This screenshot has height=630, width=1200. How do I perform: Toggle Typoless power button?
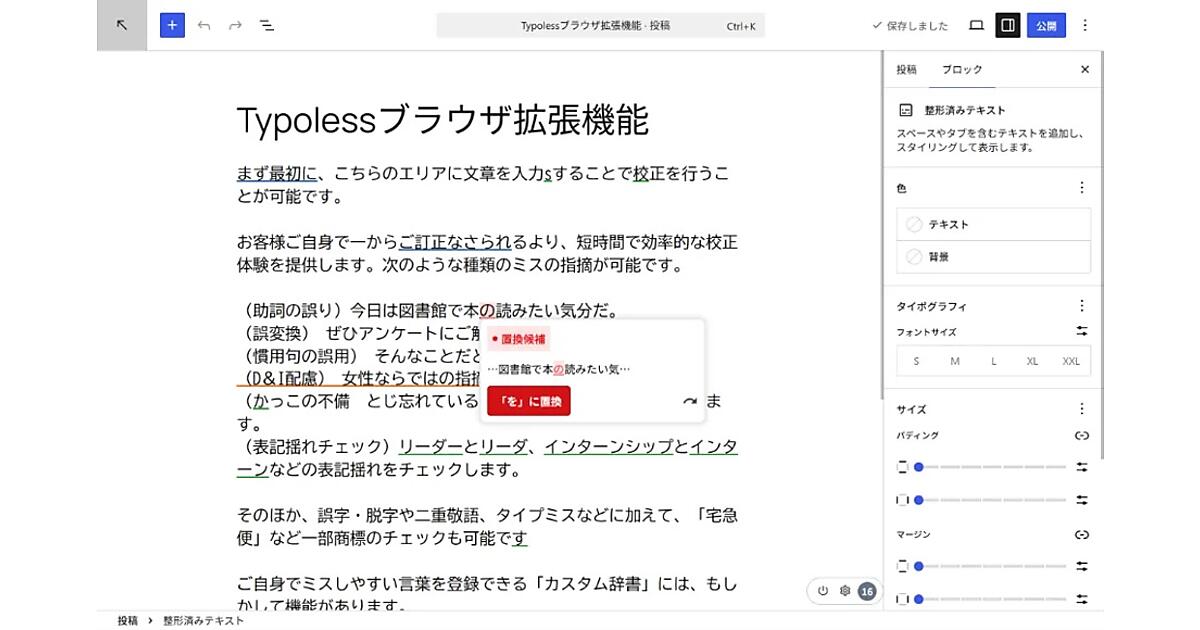coord(823,591)
